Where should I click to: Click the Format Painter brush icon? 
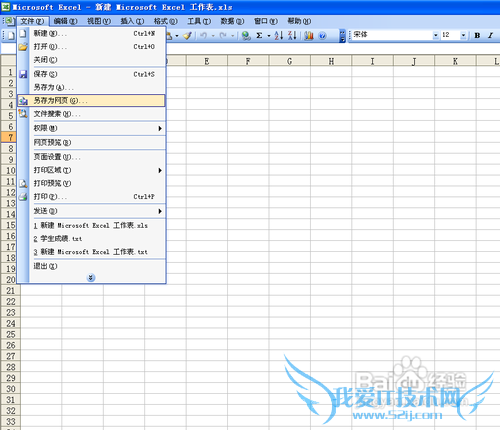tap(187, 35)
